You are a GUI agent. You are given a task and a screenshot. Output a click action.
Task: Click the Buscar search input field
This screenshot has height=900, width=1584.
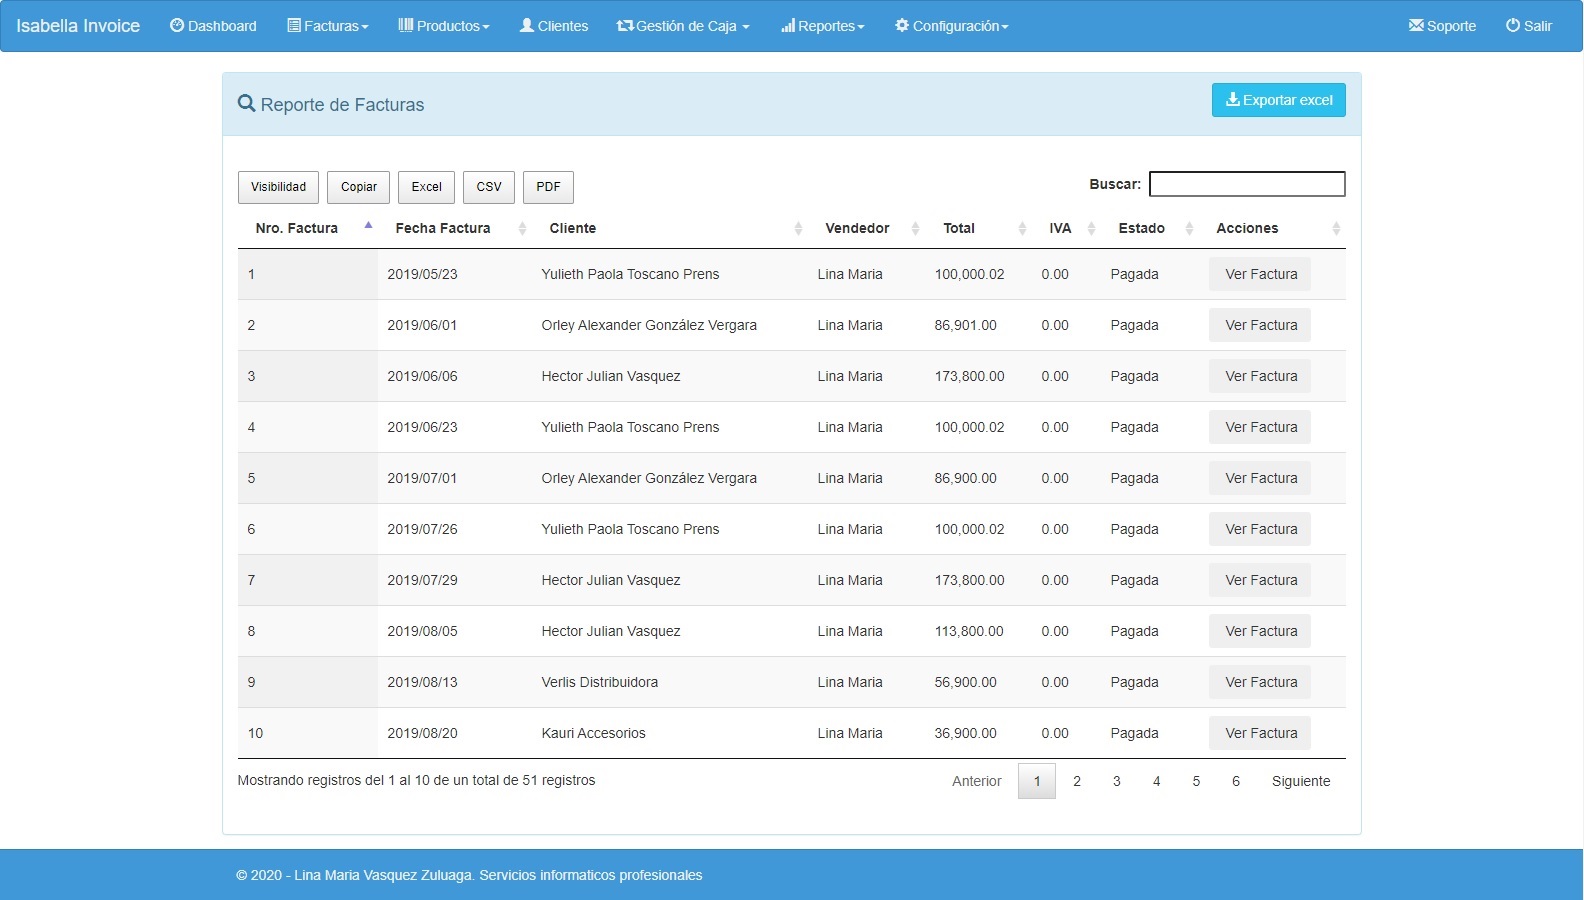coord(1246,184)
